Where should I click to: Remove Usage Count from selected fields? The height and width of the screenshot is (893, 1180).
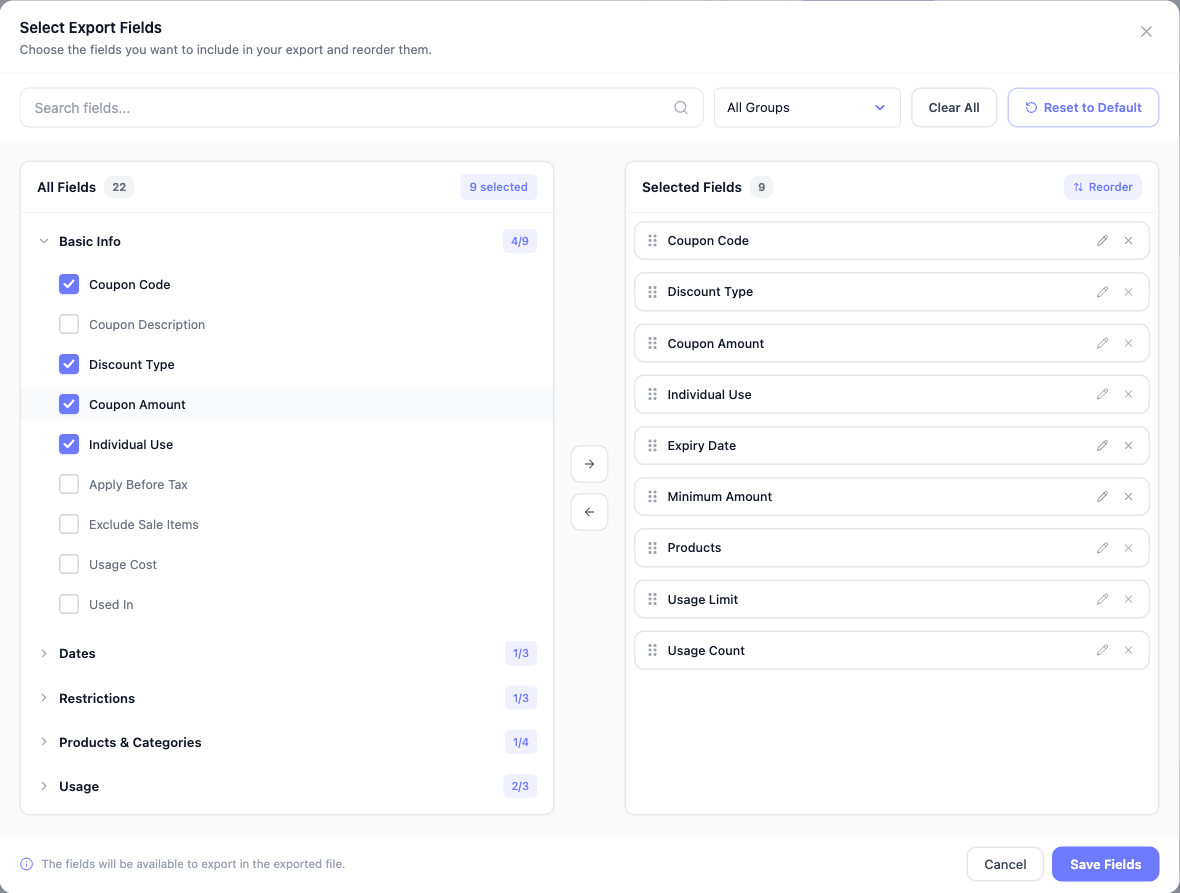click(1128, 650)
